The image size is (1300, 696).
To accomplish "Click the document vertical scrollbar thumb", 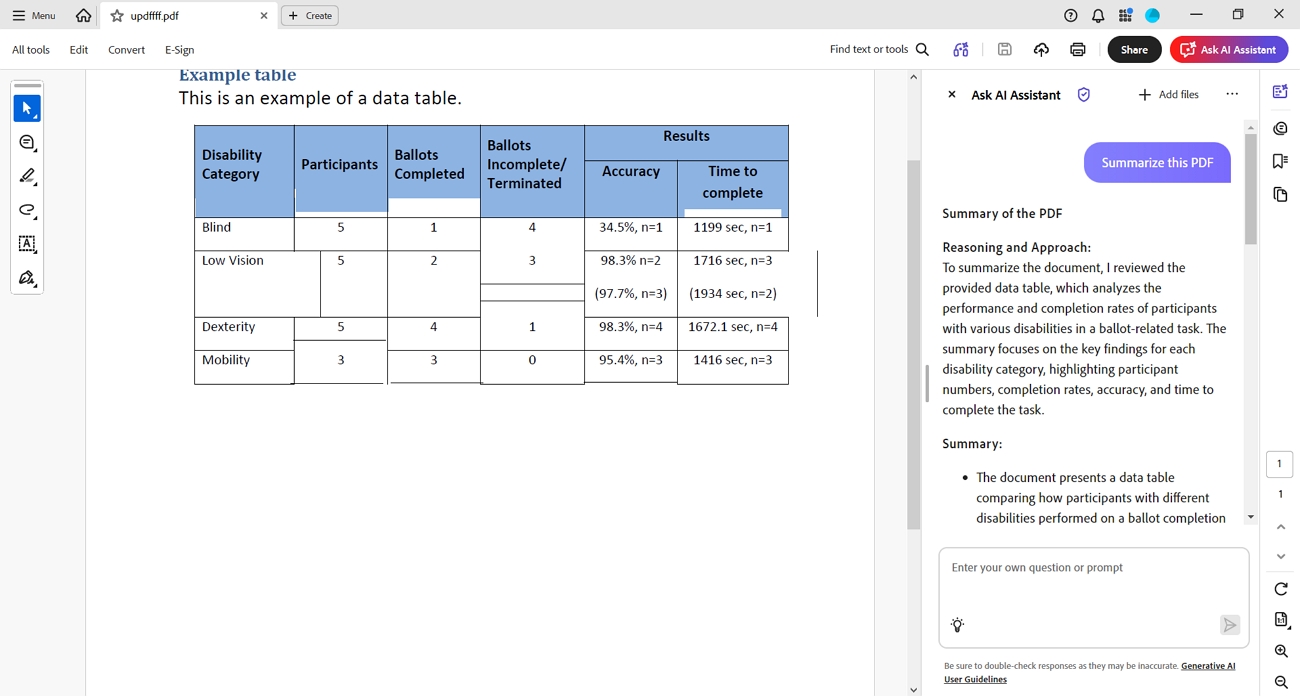I will click(913, 345).
